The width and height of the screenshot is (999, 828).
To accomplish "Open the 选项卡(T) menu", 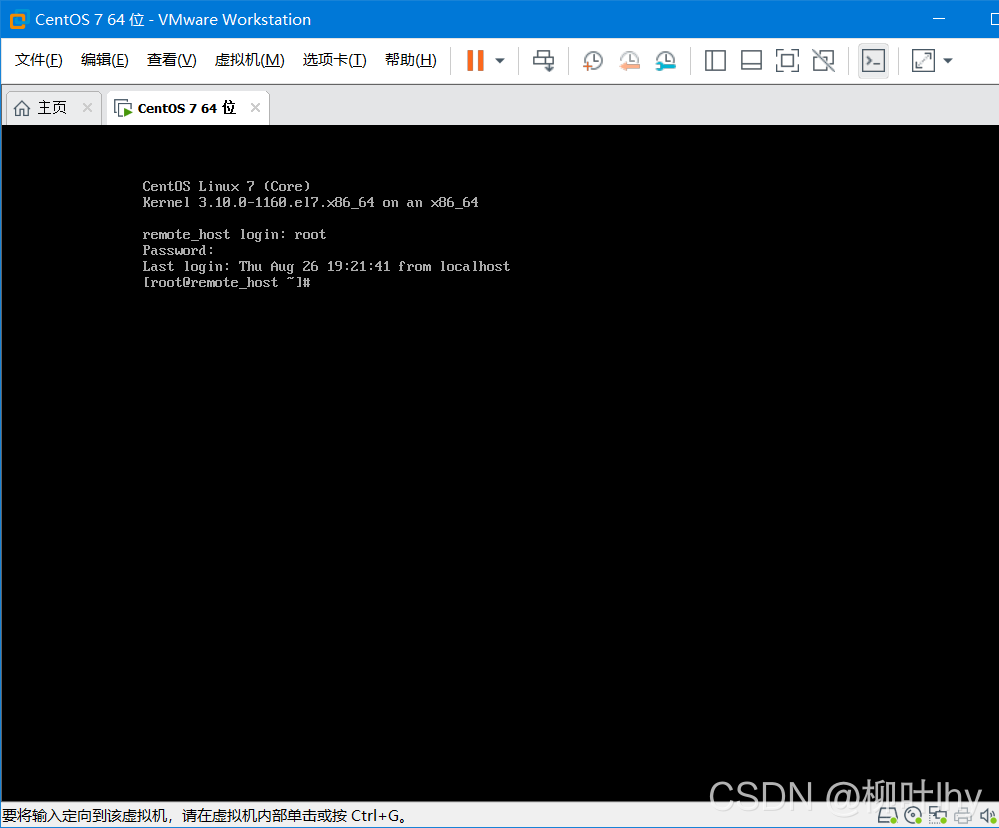I will tap(334, 60).
